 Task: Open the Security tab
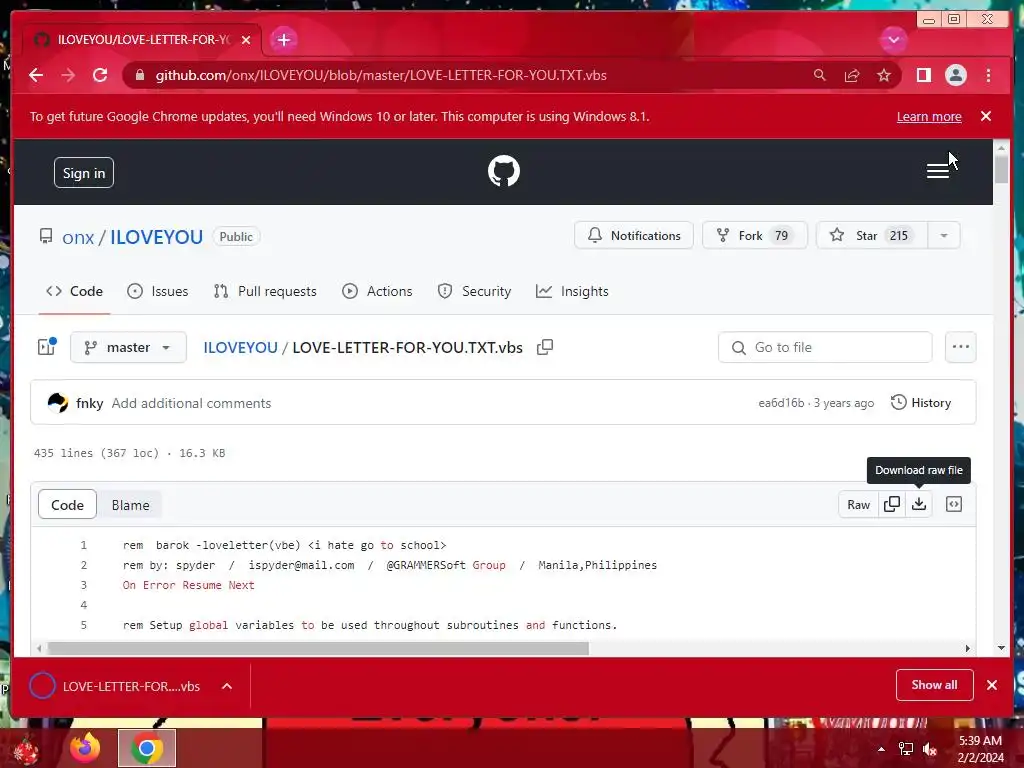point(474,291)
